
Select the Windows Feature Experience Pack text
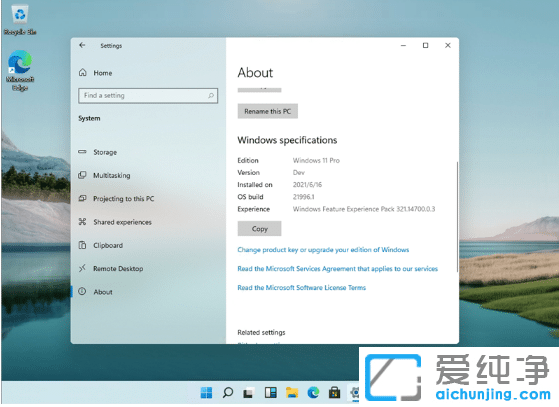[x=364, y=209]
